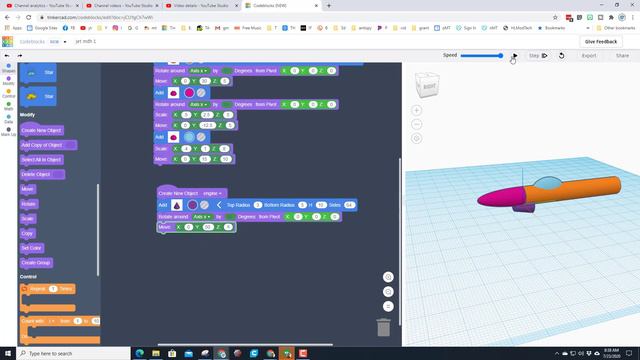The height and width of the screenshot is (360, 640).
Task: Select the Mark Up category in the sidebar
Action: pos(9,131)
